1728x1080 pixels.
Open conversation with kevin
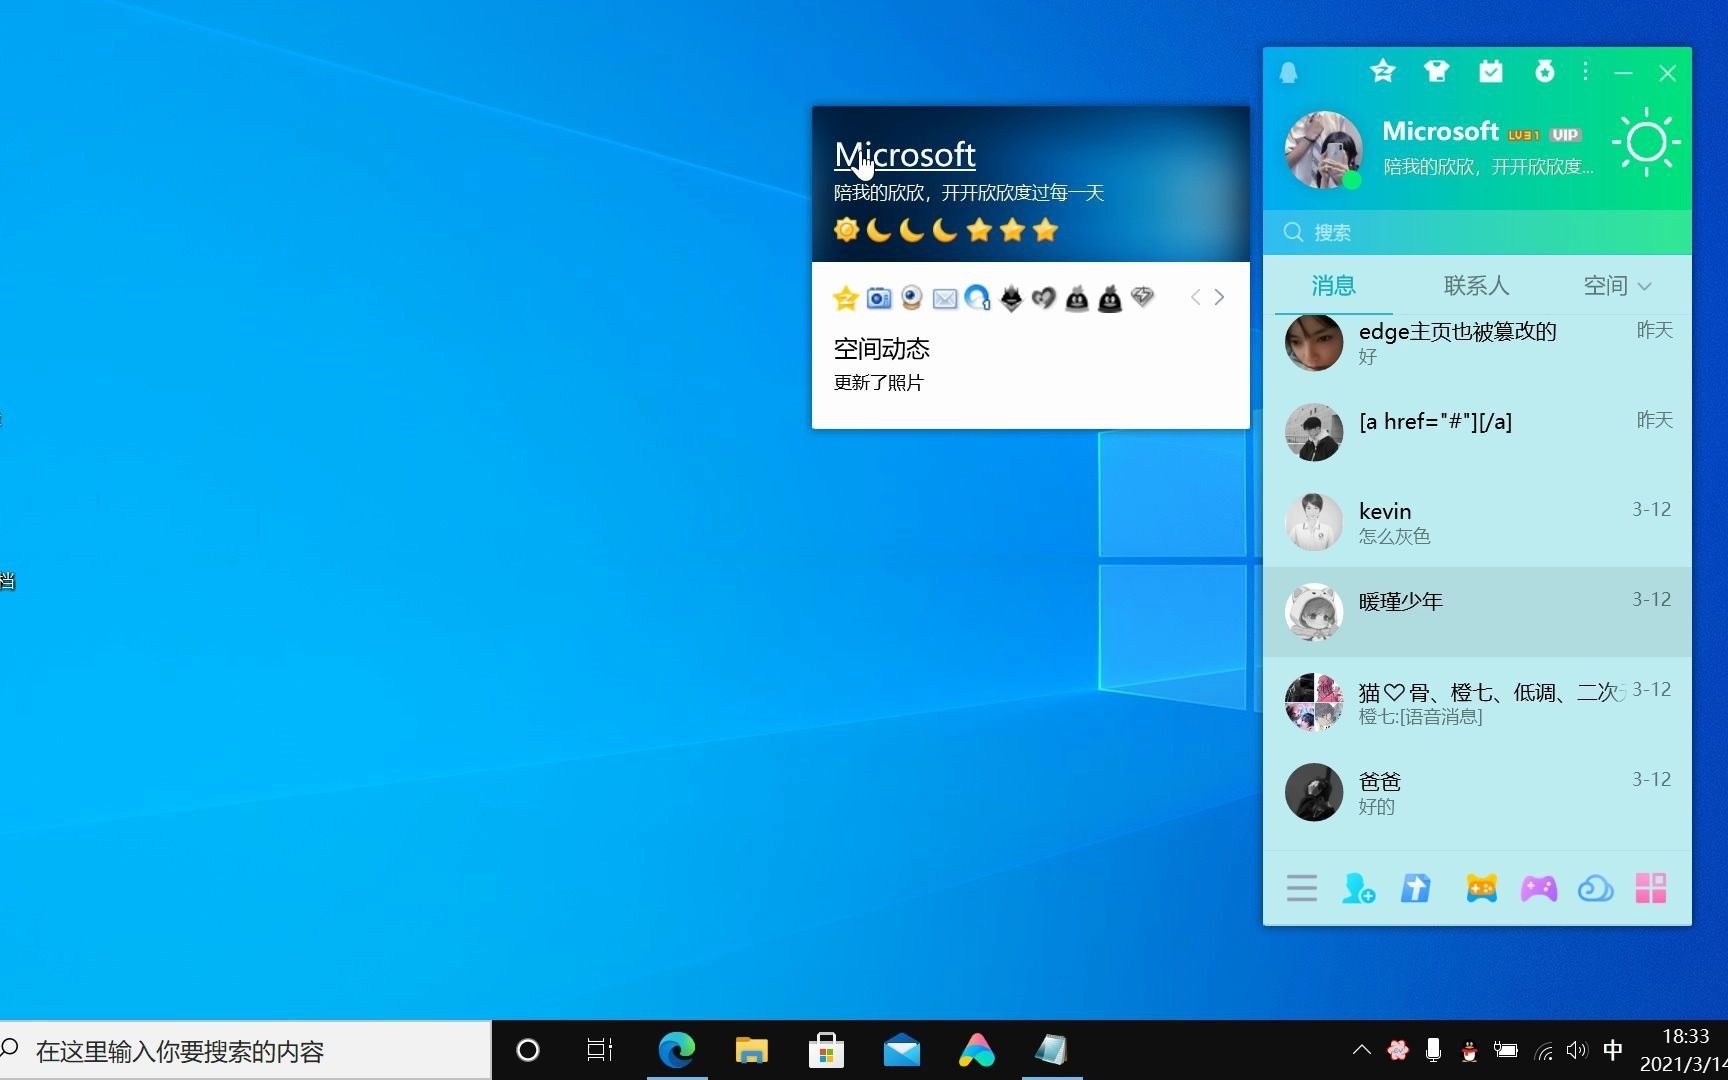click(x=1478, y=522)
